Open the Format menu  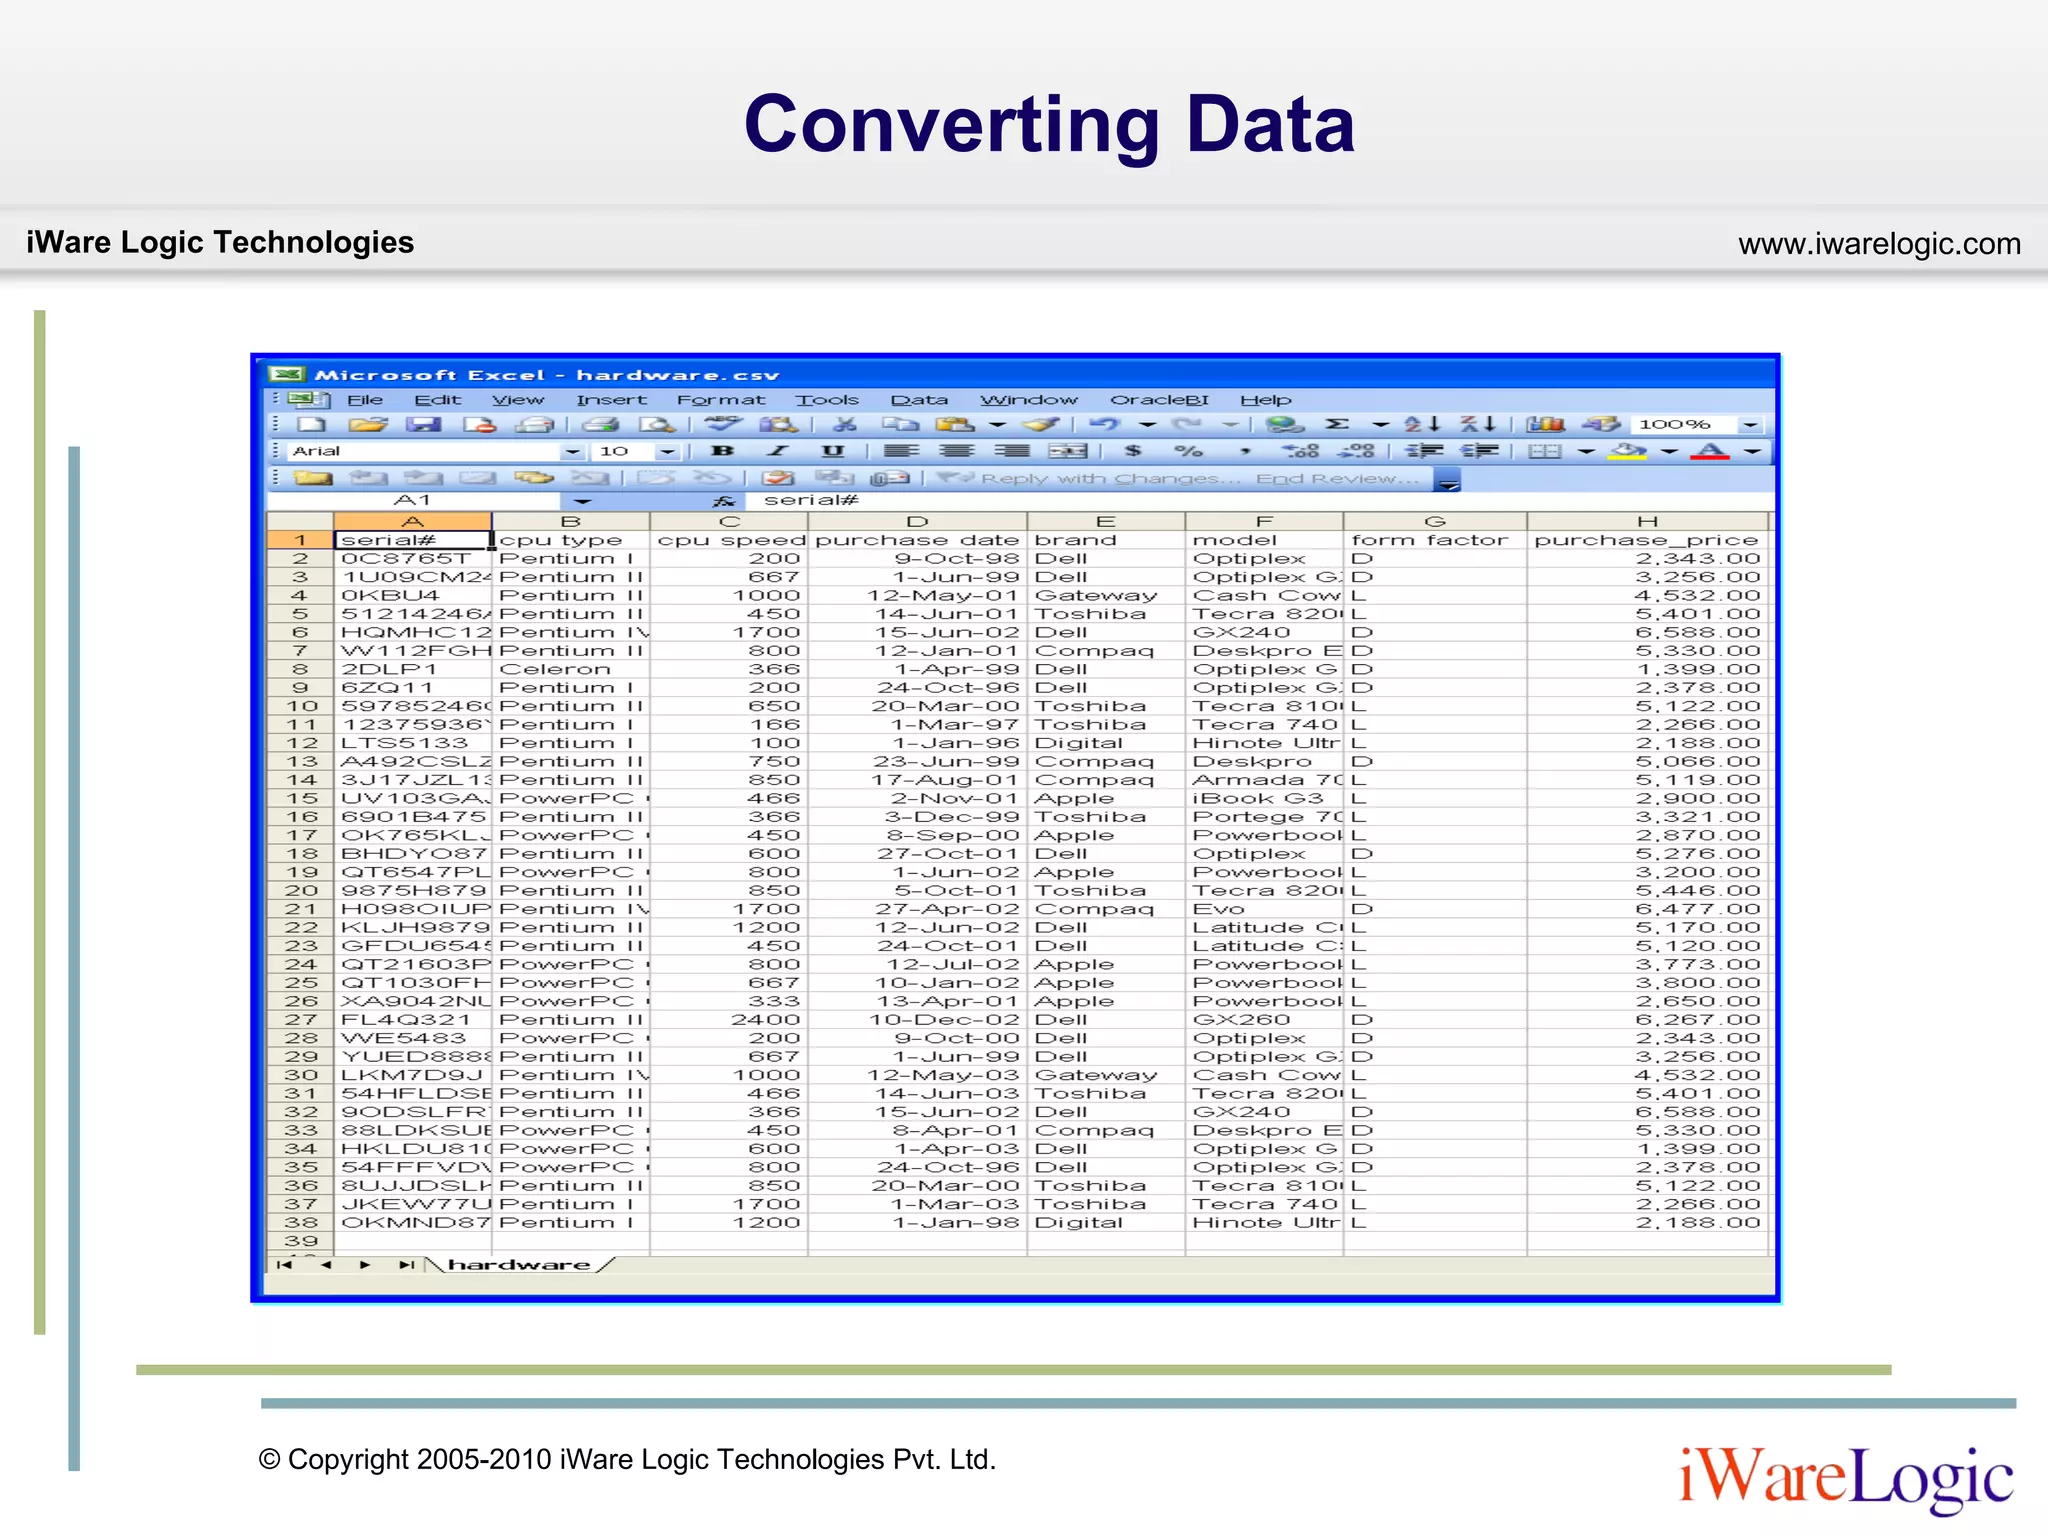tap(720, 400)
